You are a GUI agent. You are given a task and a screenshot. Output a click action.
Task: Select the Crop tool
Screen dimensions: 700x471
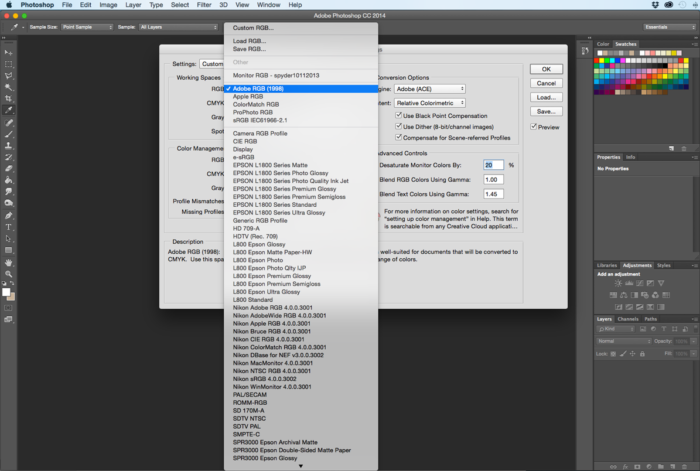[x=8, y=99]
